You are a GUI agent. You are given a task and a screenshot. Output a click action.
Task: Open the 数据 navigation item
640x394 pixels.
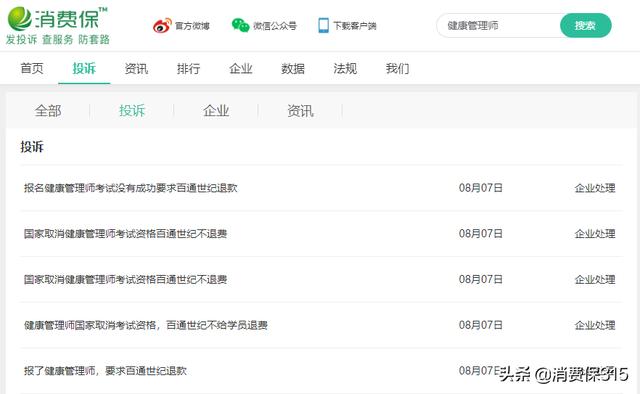pyautogui.click(x=293, y=68)
